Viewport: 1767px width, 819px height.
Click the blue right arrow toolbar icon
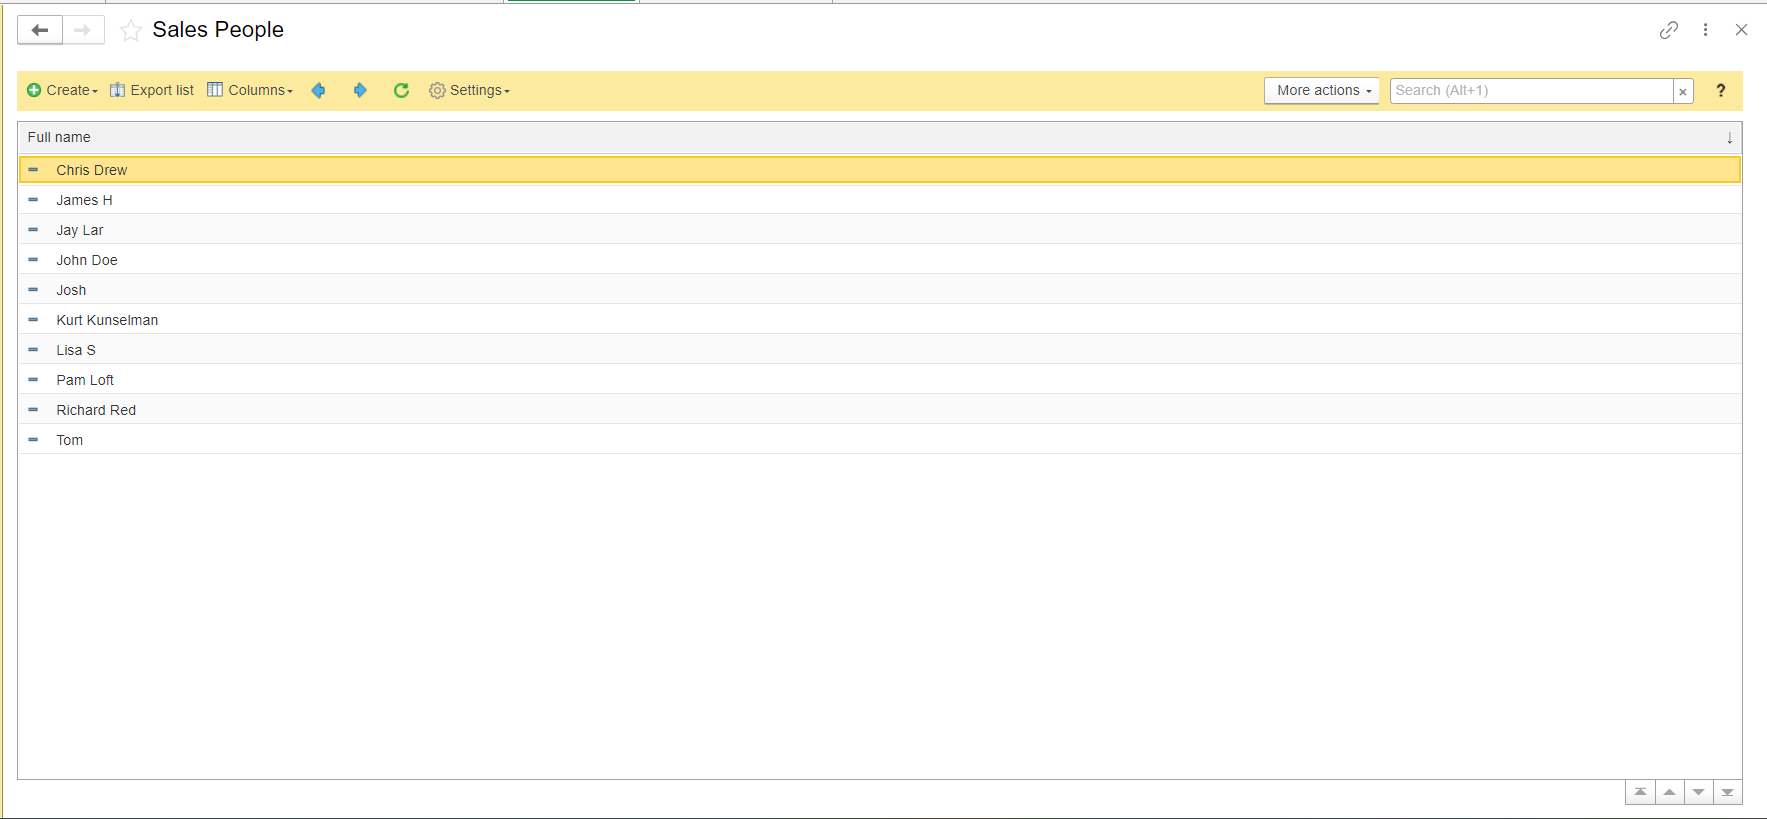point(360,91)
